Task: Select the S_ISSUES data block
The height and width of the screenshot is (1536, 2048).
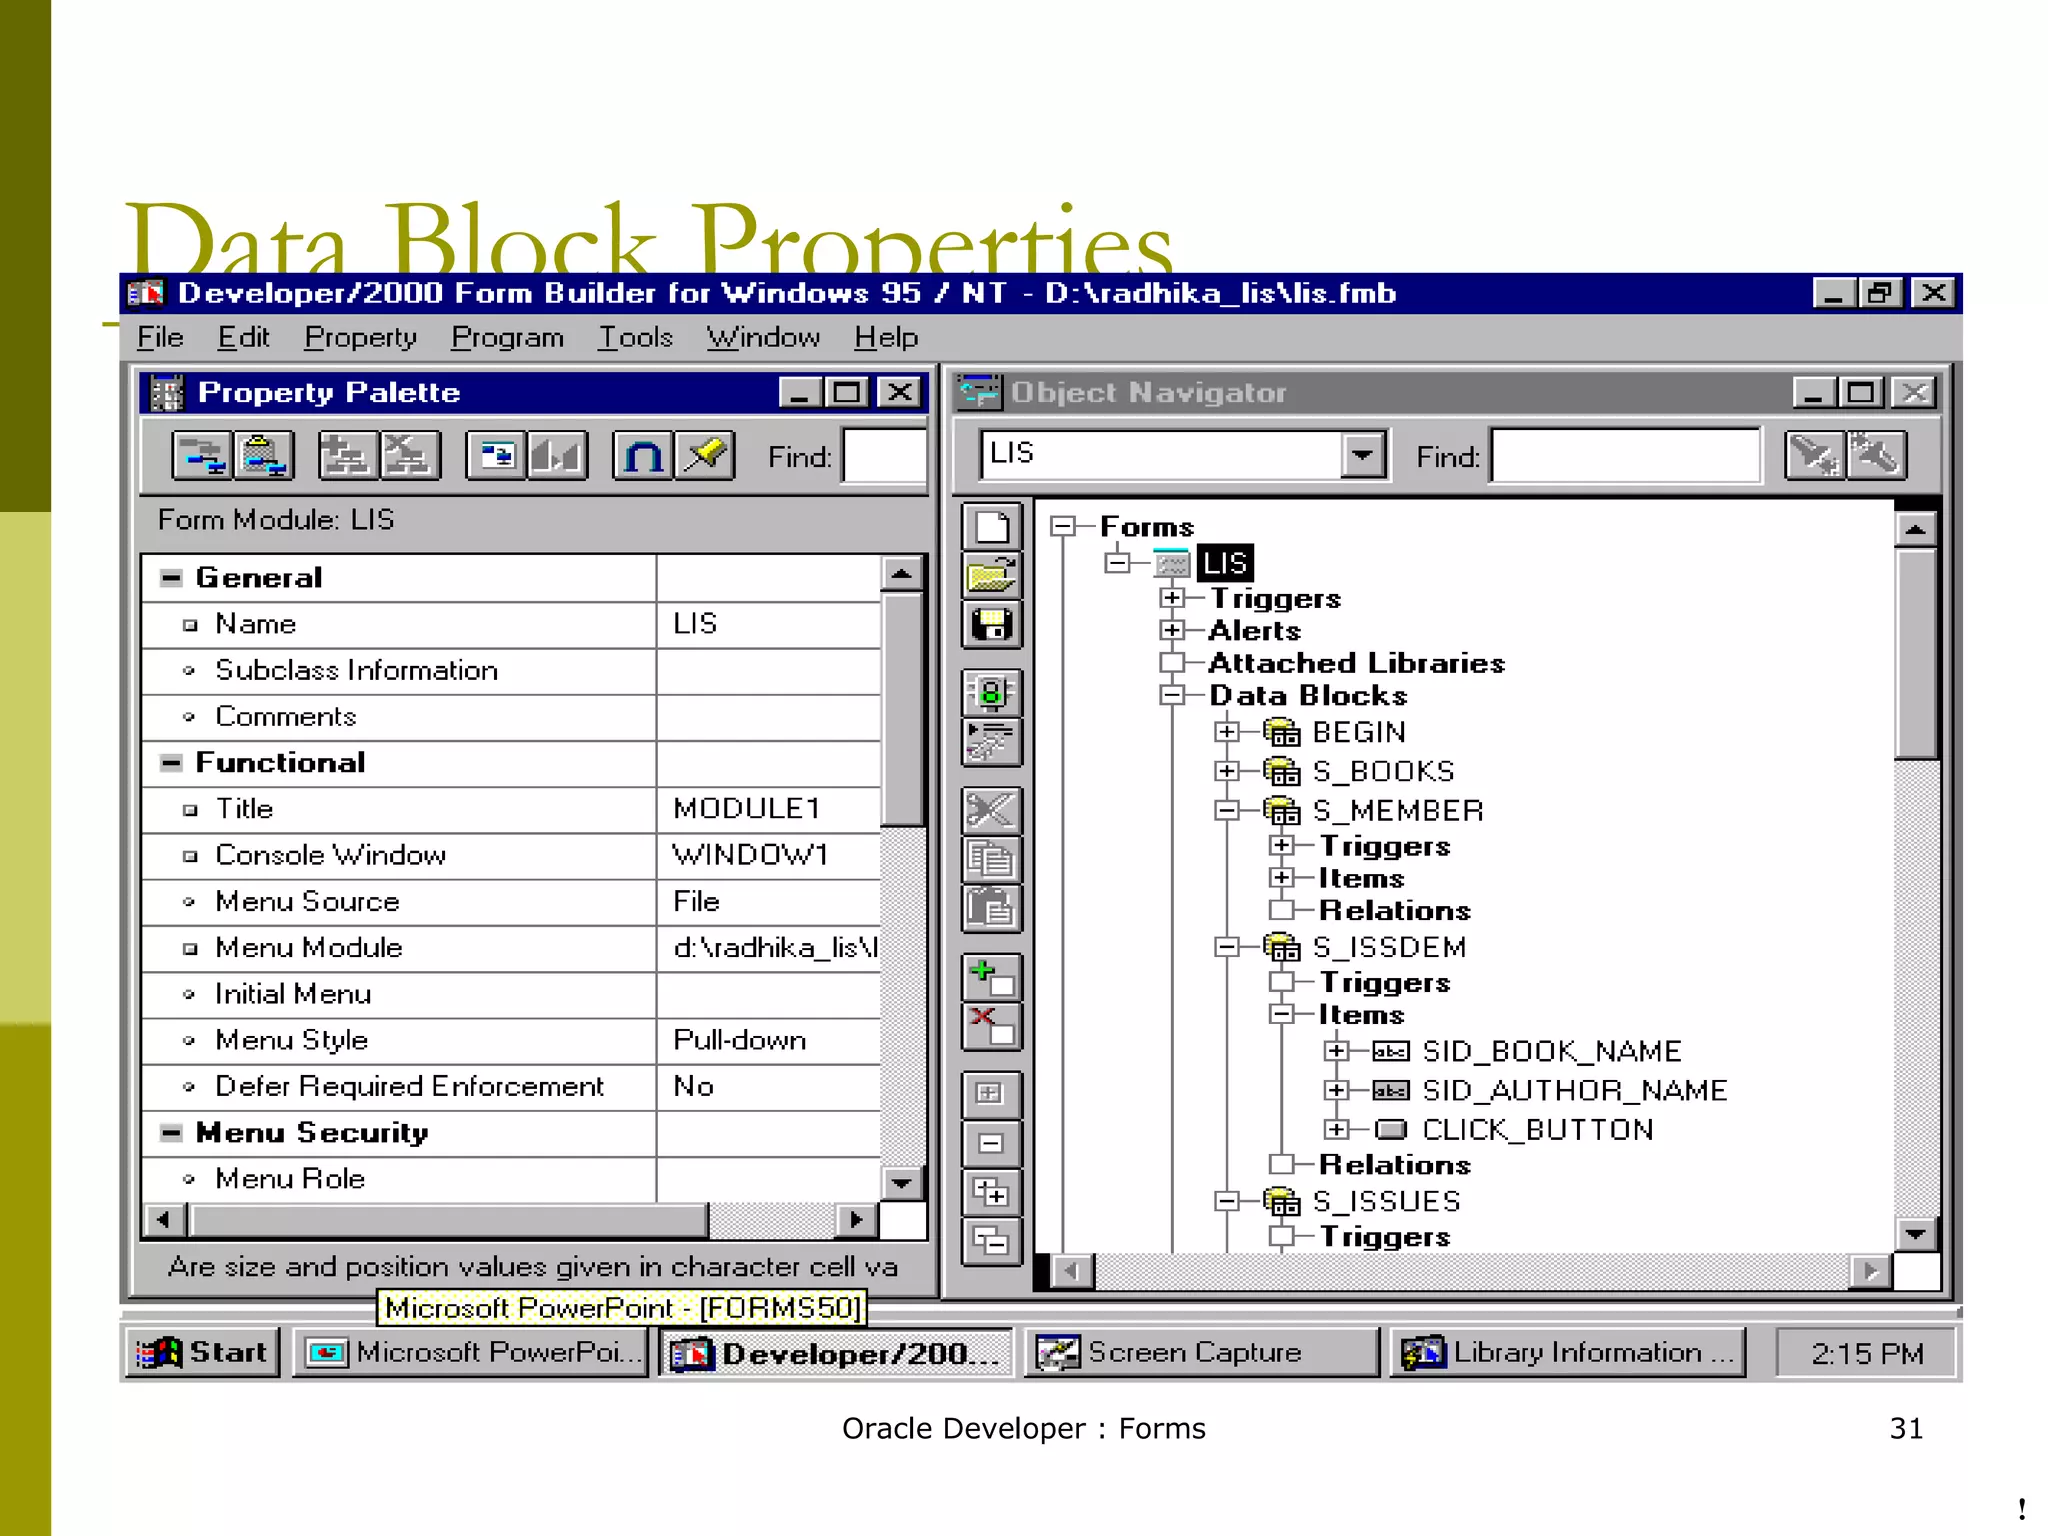Action: point(1386,1201)
